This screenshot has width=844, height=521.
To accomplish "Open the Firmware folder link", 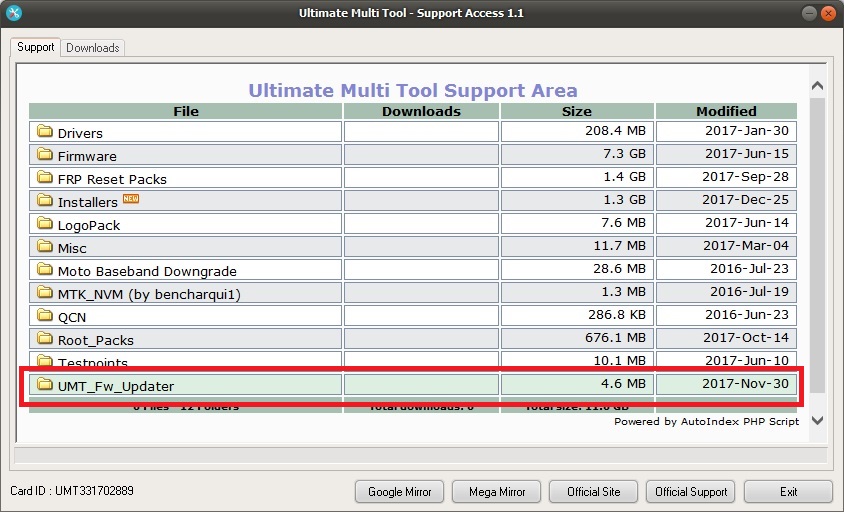I will click(x=87, y=156).
